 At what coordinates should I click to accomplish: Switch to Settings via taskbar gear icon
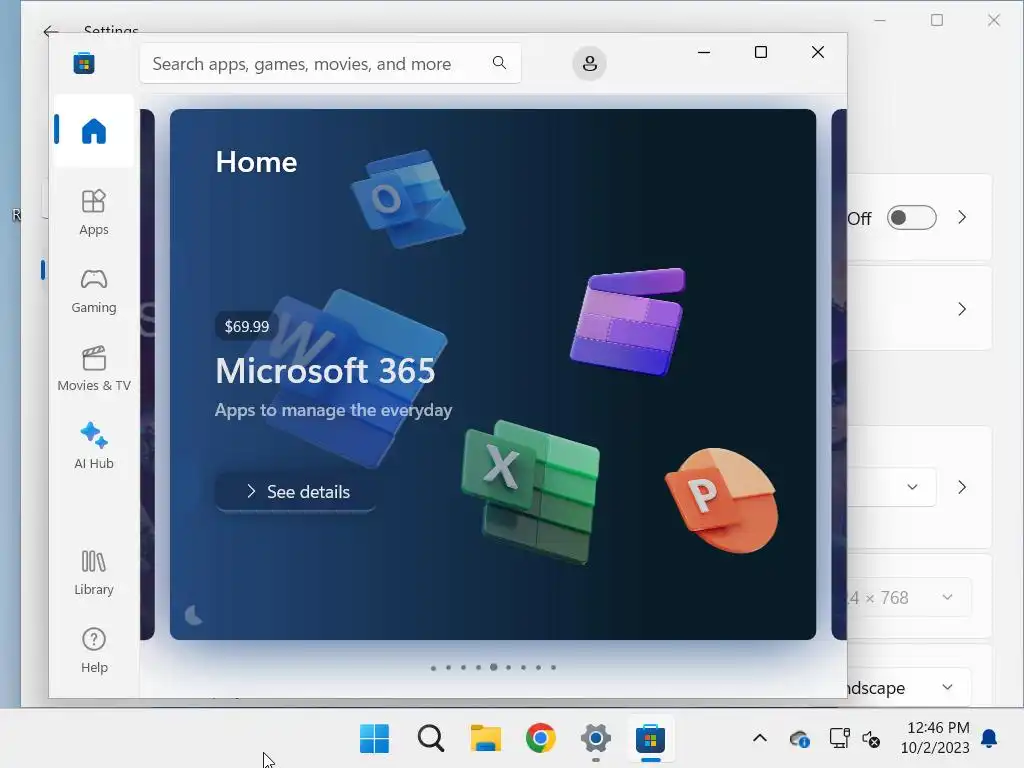click(596, 739)
